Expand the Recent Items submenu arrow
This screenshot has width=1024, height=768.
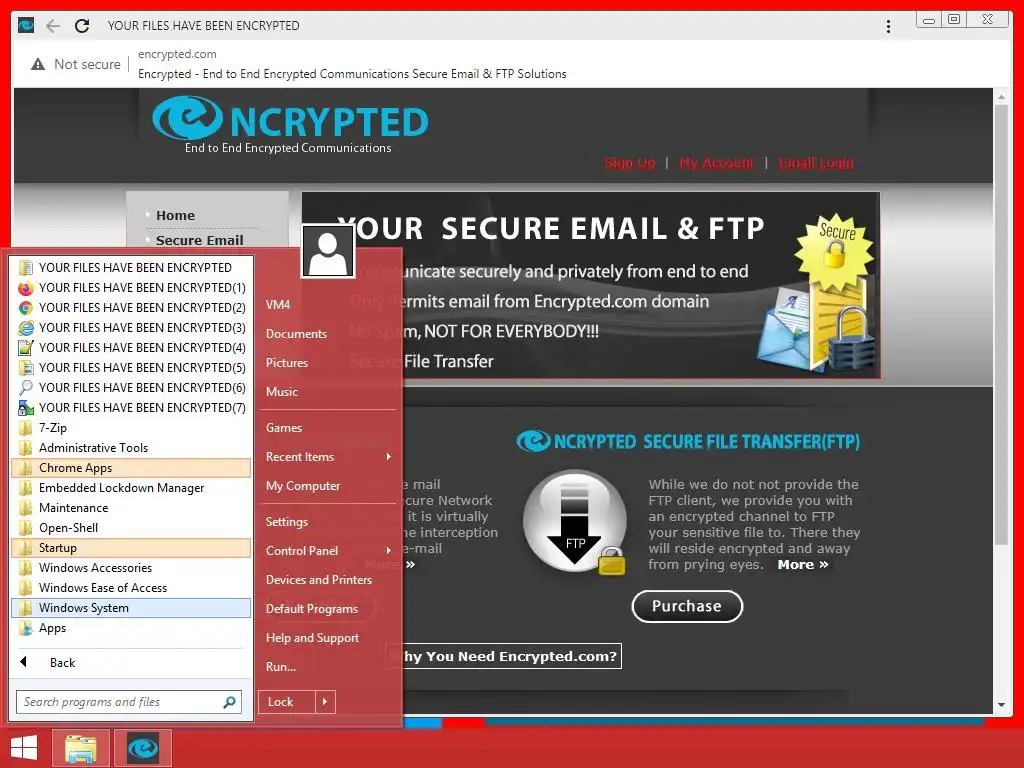[389, 456]
